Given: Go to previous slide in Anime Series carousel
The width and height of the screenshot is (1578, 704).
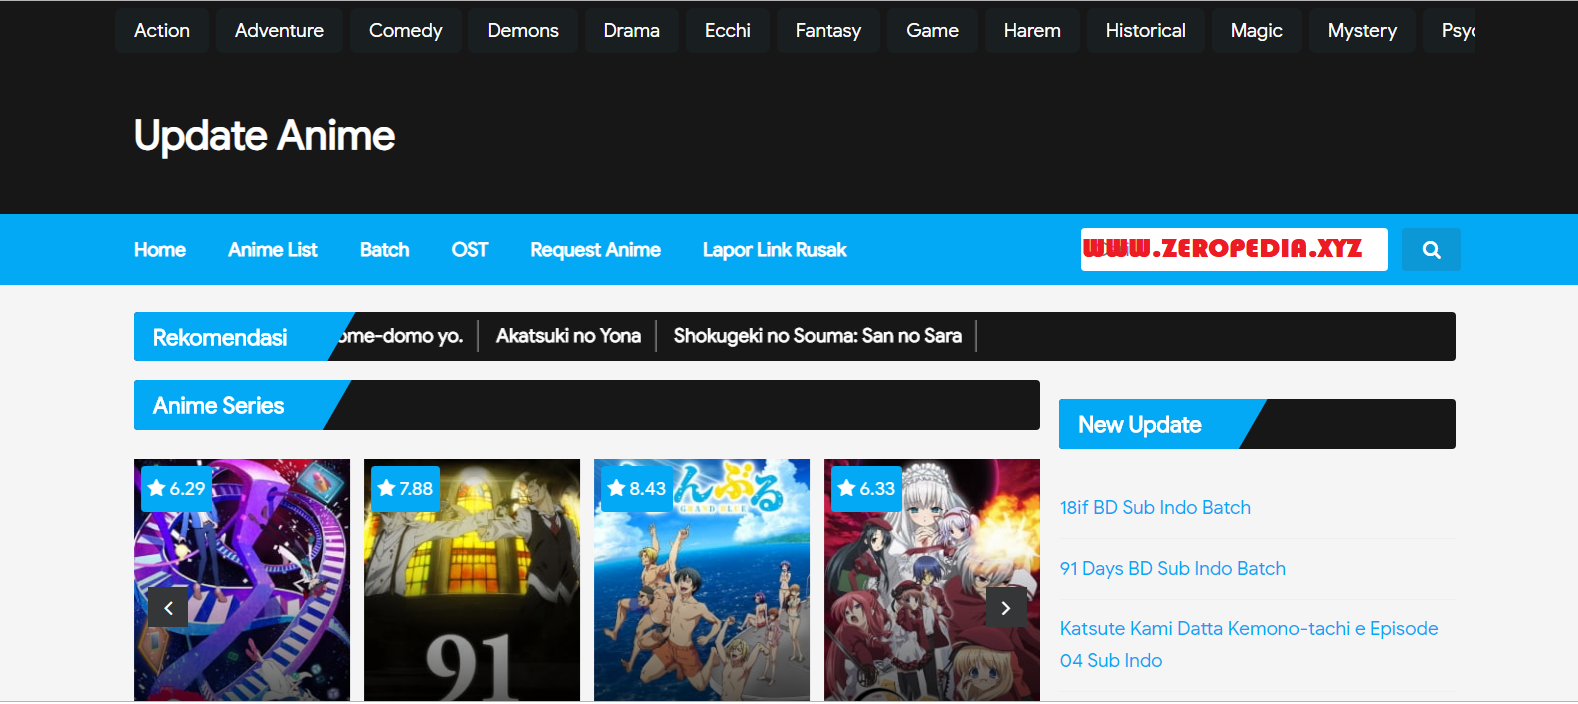Looking at the screenshot, I should click(168, 608).
